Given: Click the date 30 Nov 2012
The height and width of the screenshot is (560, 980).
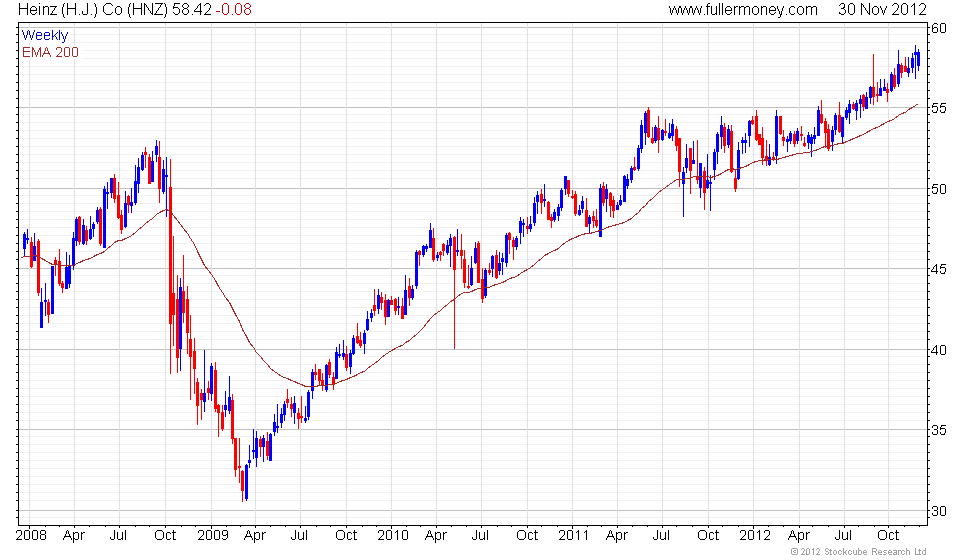Looking at the screenshot, I should tap(882, 9).
